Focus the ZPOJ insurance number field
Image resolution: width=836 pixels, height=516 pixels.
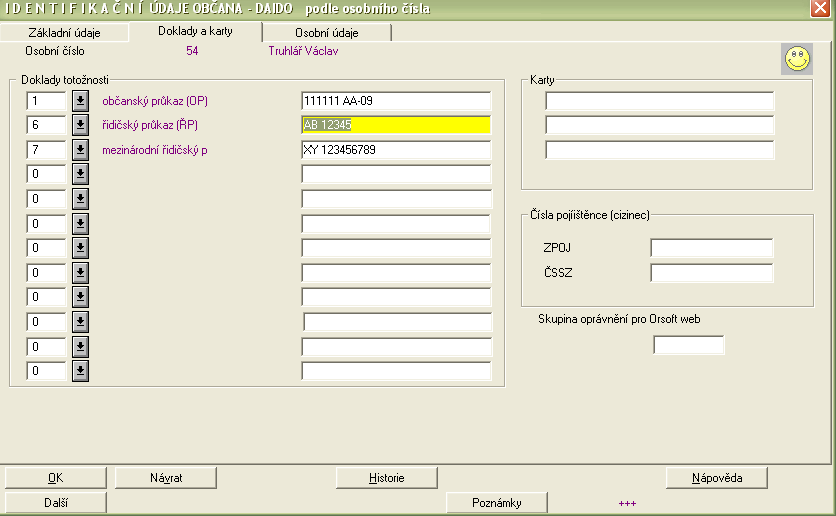(712, 248)
